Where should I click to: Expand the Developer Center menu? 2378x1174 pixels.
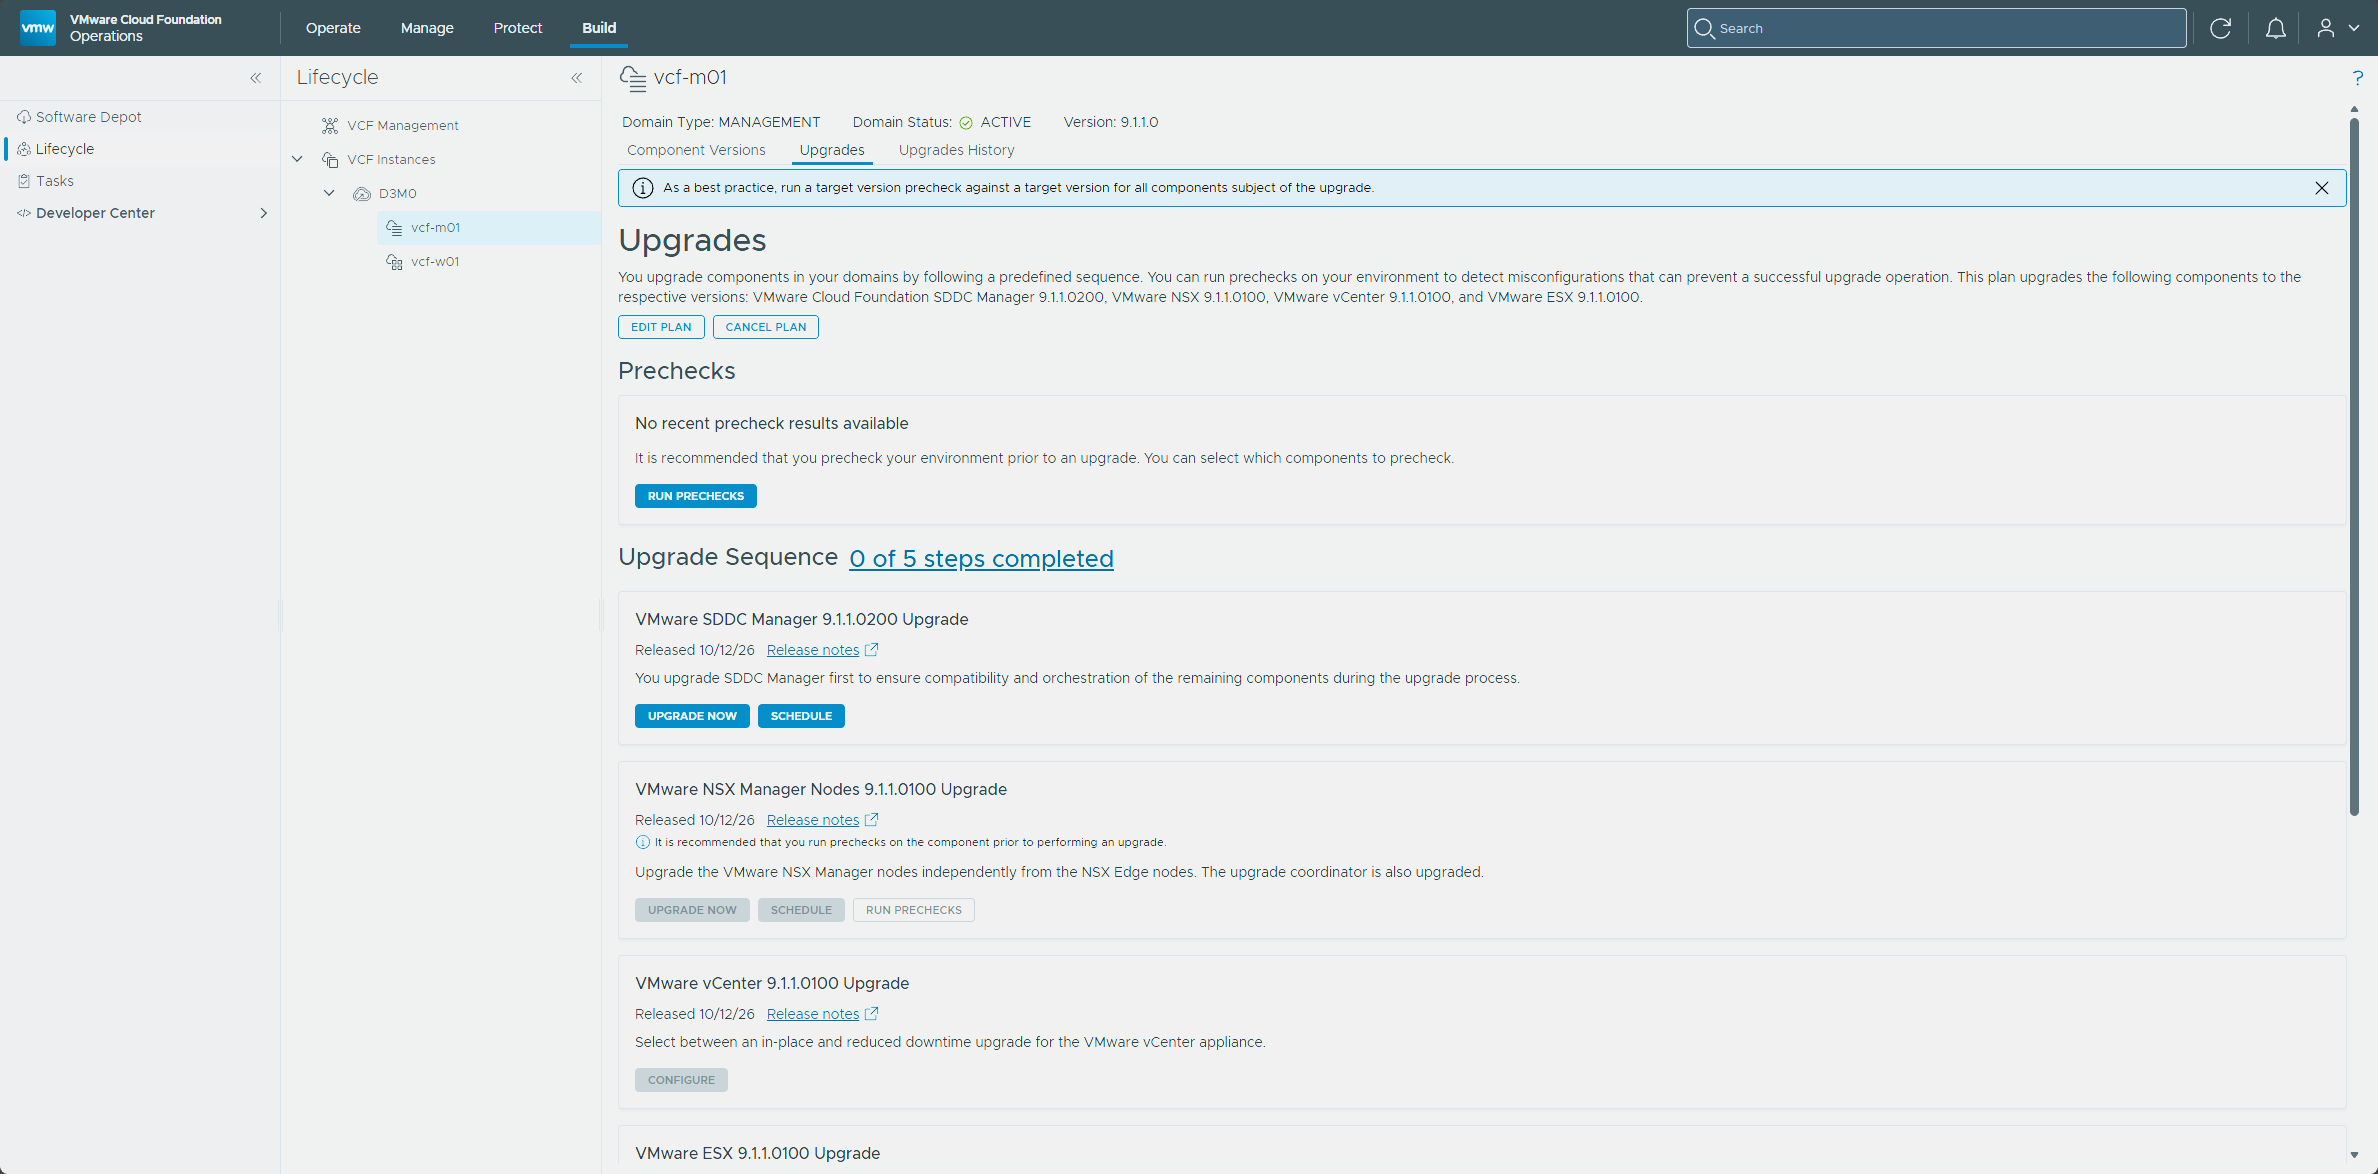click(263, 213)
